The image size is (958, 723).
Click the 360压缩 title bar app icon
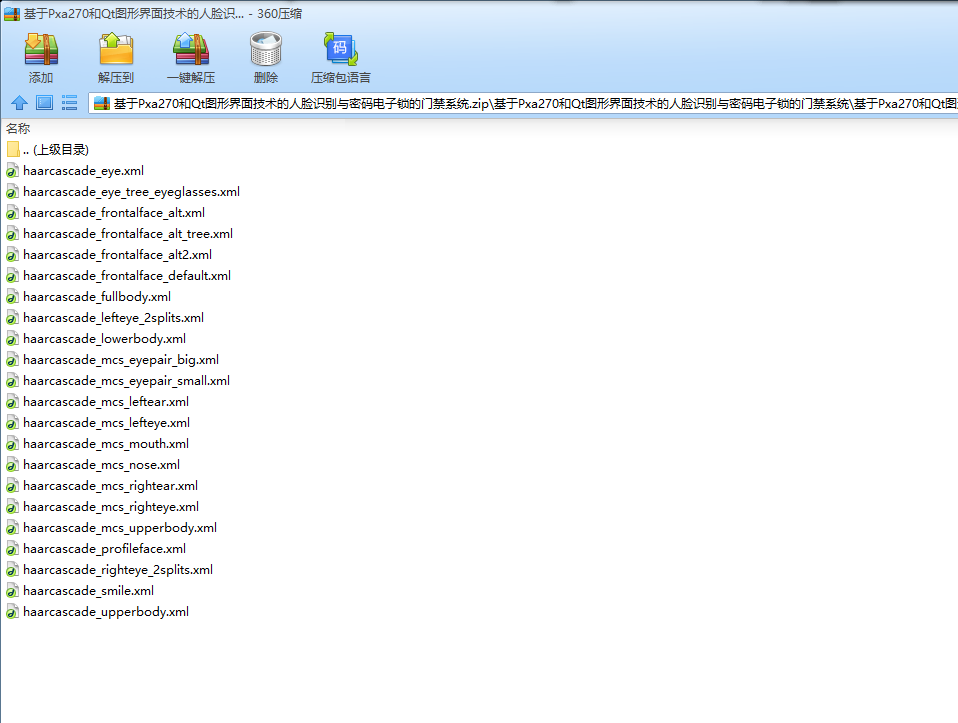12,13
